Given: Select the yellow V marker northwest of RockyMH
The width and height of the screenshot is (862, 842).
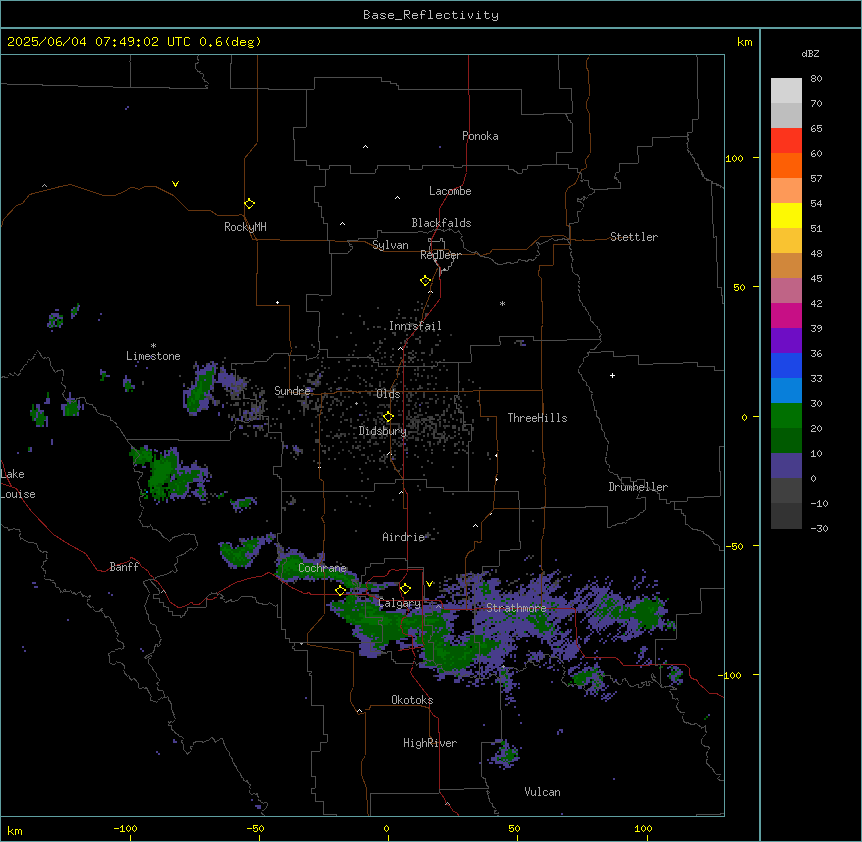Looking at the screenshot, I should click(175, 184).
